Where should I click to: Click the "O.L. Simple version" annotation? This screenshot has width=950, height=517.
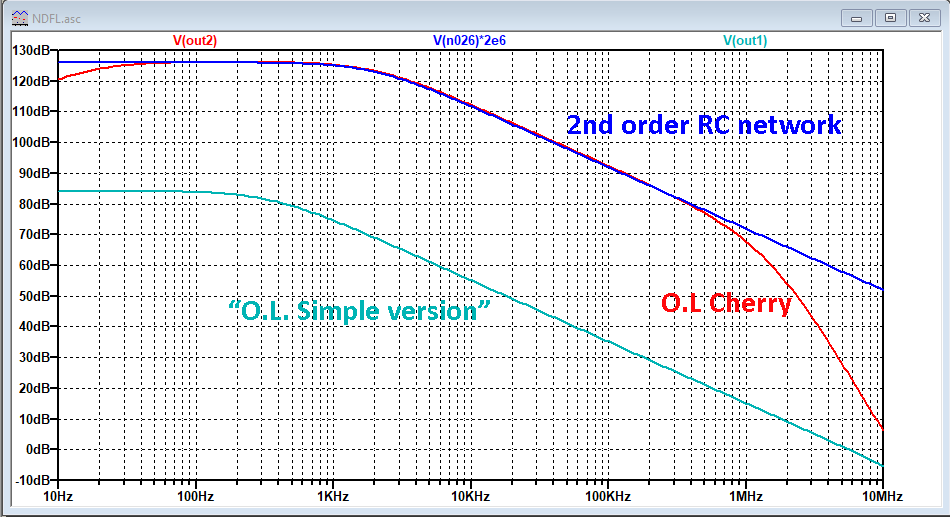pos(359,311)
